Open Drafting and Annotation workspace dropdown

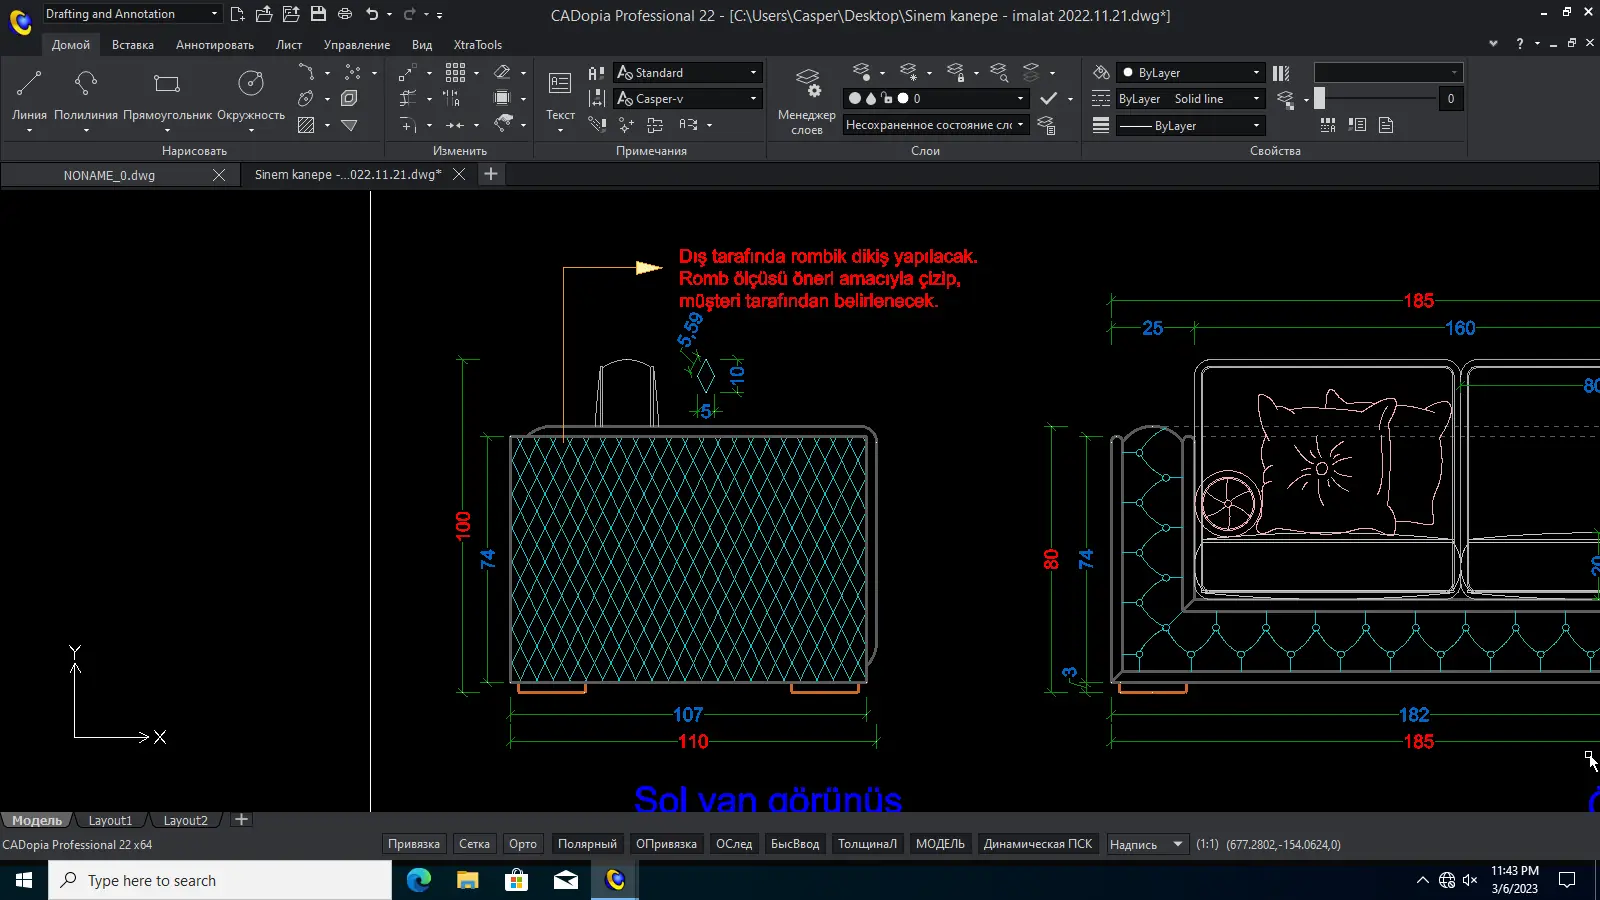pos(214,14)
